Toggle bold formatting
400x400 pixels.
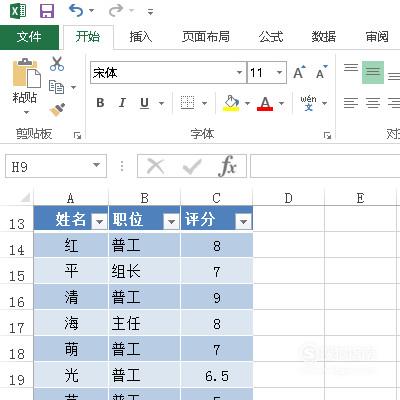coord(100,103)
